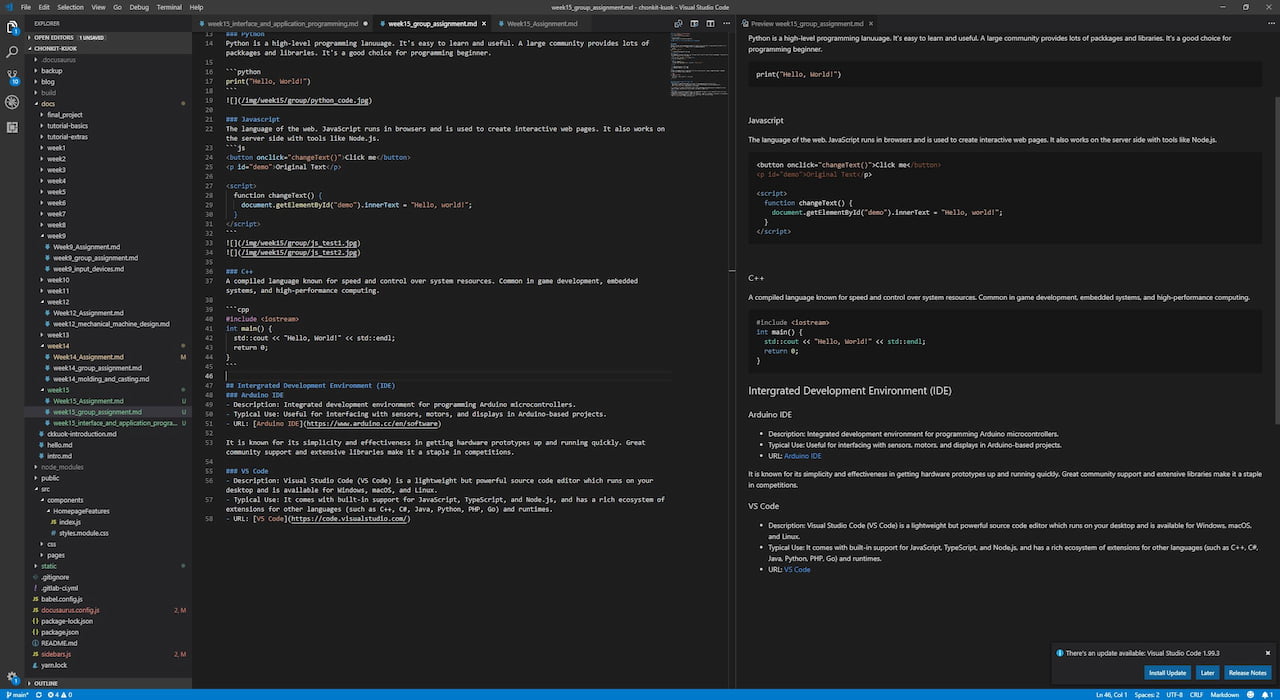1280x700 pixels.
Task: Open the changes compare icon in editor toolbar
Action: click(680, 22)
